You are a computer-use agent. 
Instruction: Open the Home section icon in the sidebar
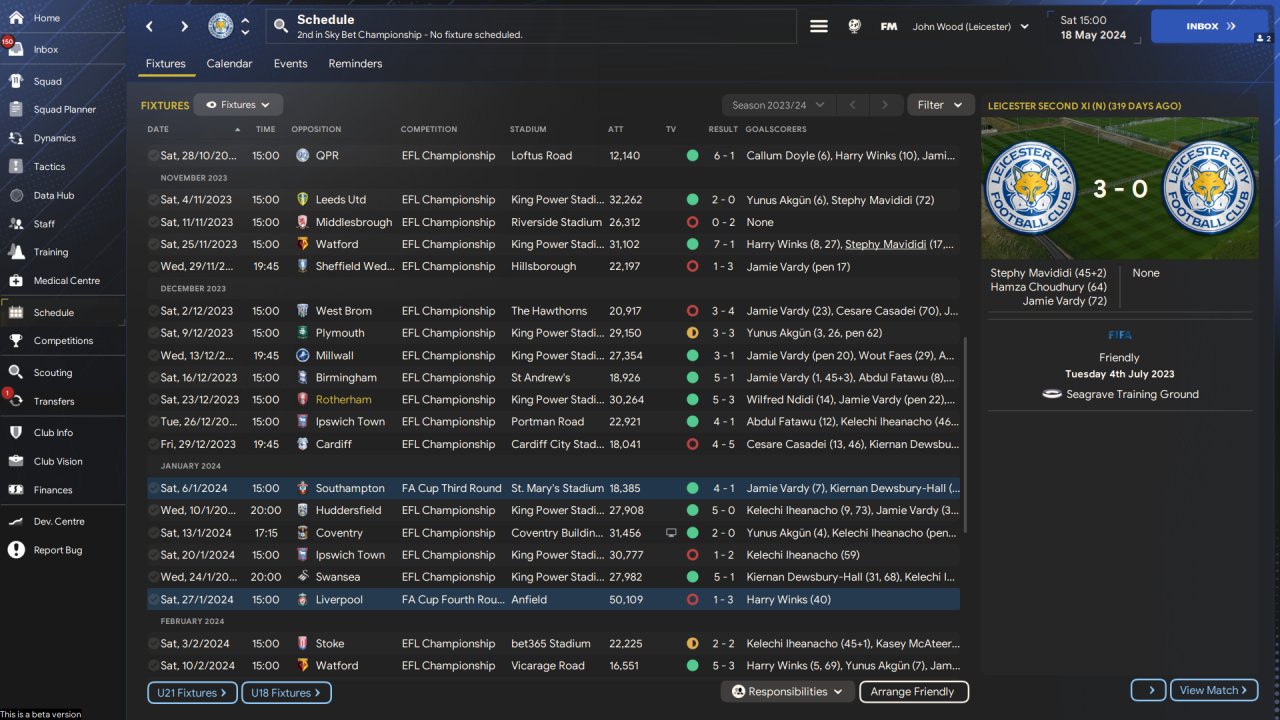[x=16, y=18]
